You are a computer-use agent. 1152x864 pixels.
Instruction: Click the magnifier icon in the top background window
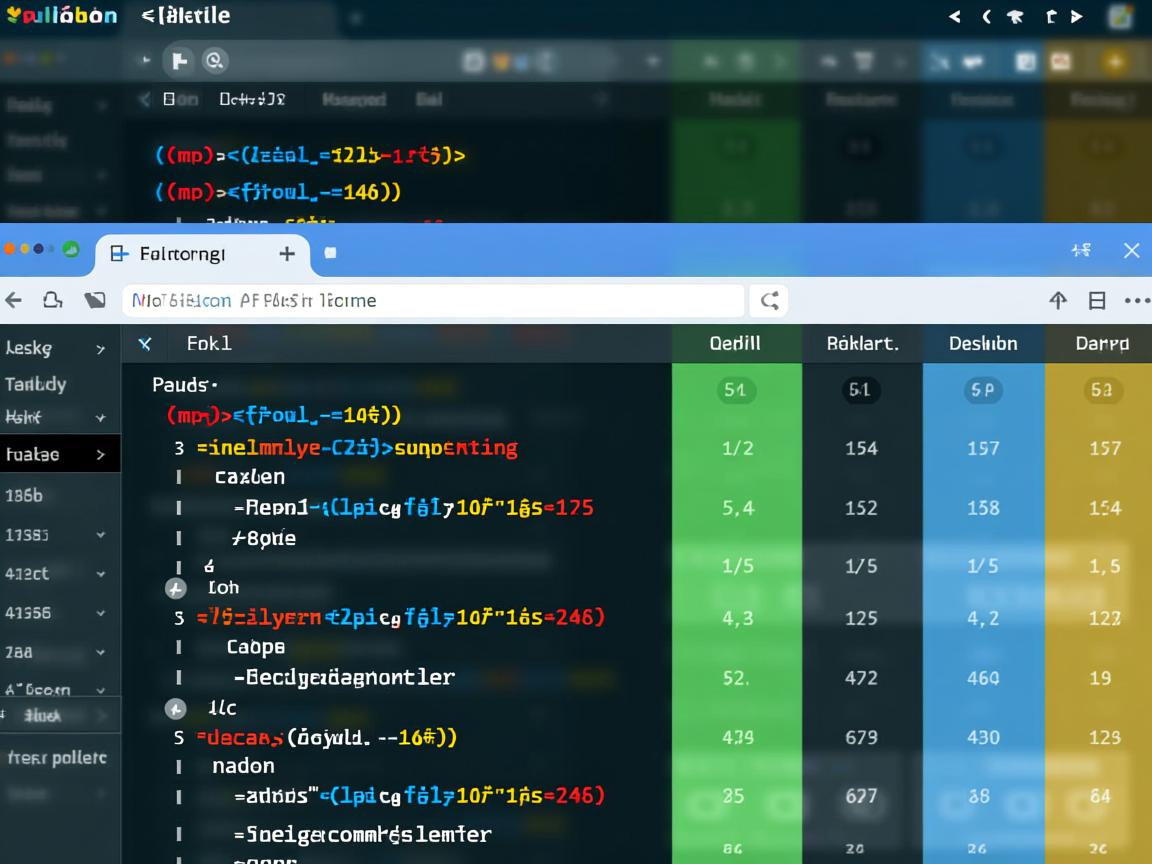pyautogui.click(x=214, y=61)
